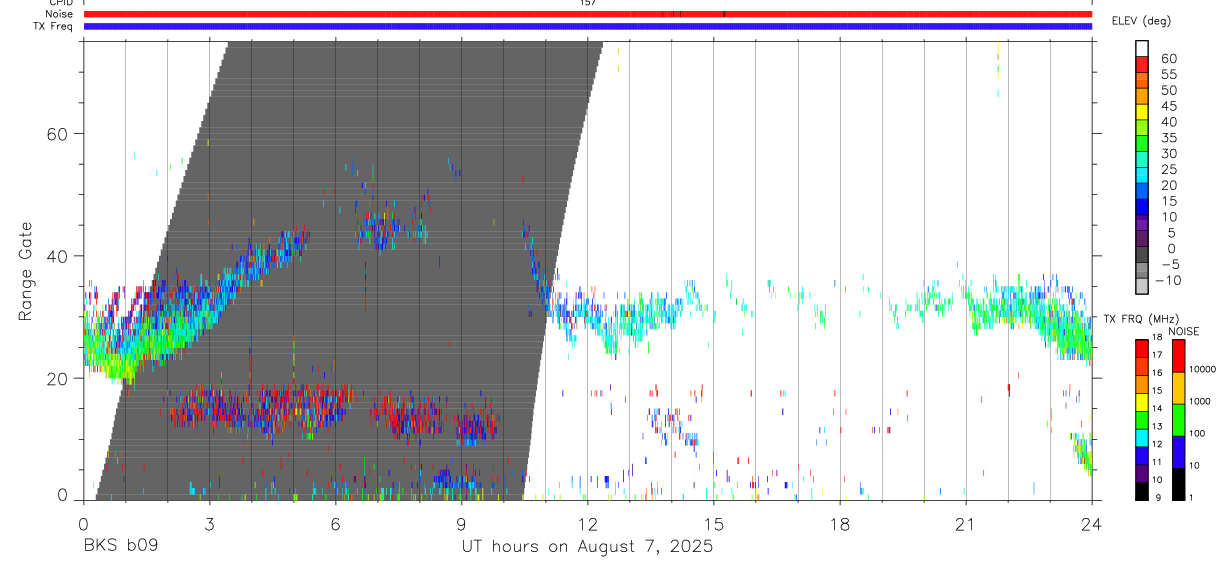
Task: Click the "-10" label on ELEV colorbar
Action: (x=1170, y=281)
